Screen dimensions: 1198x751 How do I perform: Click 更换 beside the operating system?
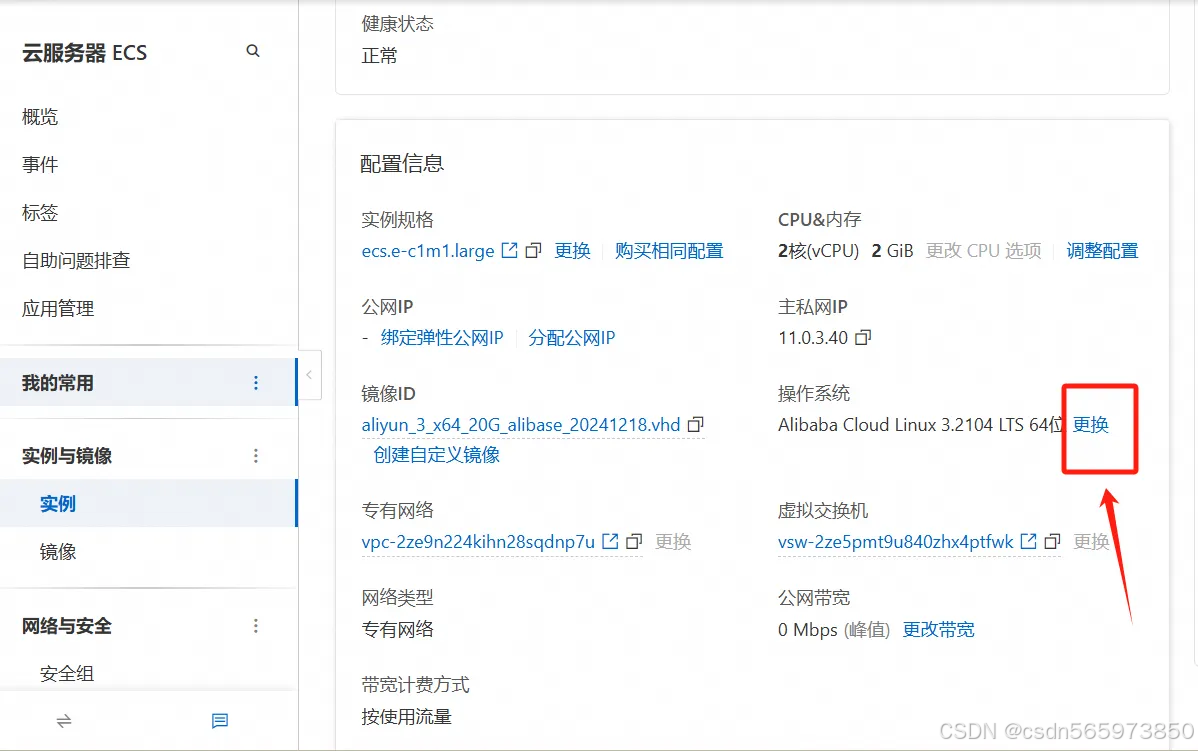point(1091,425)
